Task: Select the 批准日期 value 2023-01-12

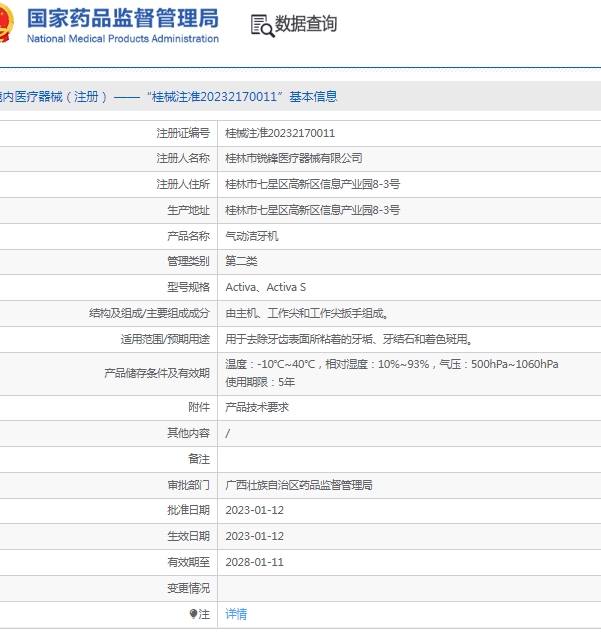Action: point(254,510)
